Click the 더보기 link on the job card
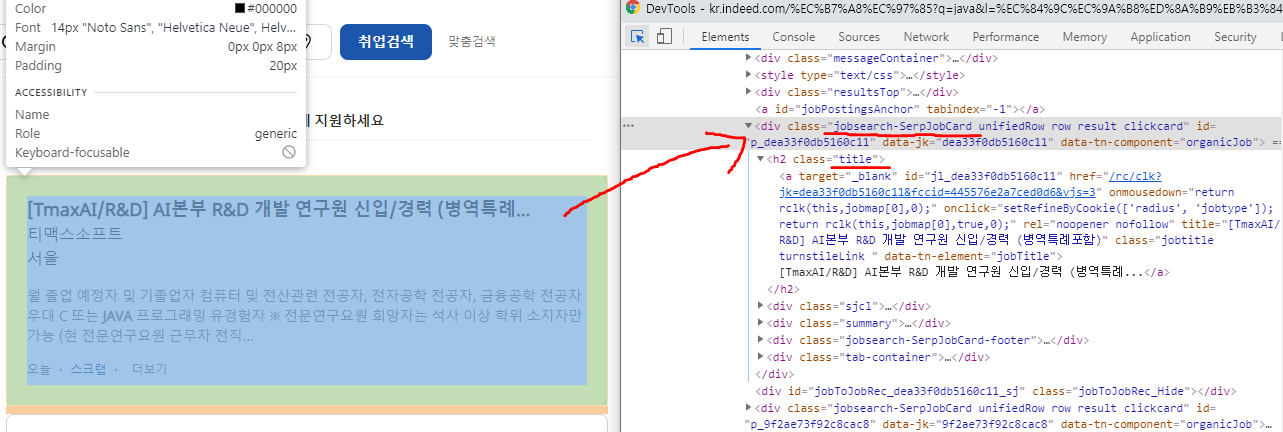 (150, 369)
